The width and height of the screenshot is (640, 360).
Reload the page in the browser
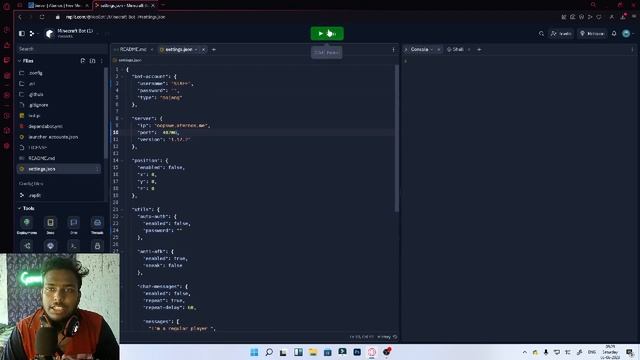click(42, 17)
